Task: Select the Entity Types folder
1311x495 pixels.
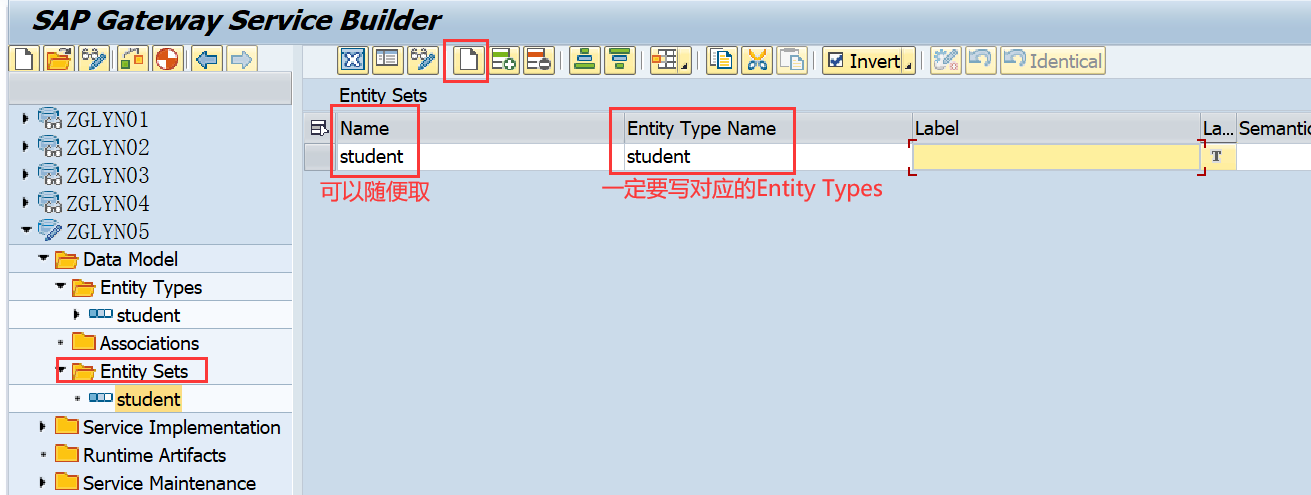Action: coord(151,288)
